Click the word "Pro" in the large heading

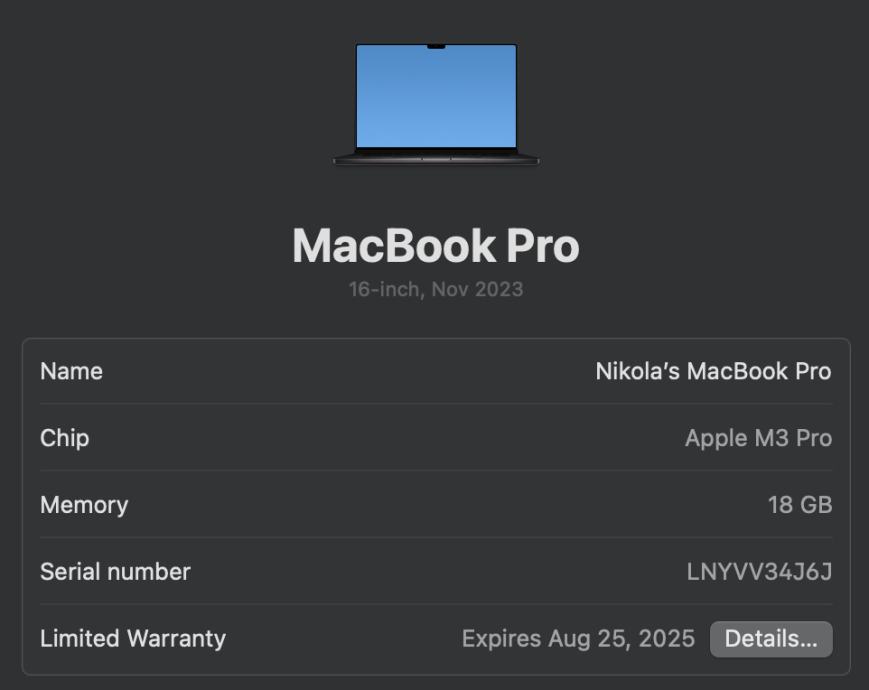point(542,246)
